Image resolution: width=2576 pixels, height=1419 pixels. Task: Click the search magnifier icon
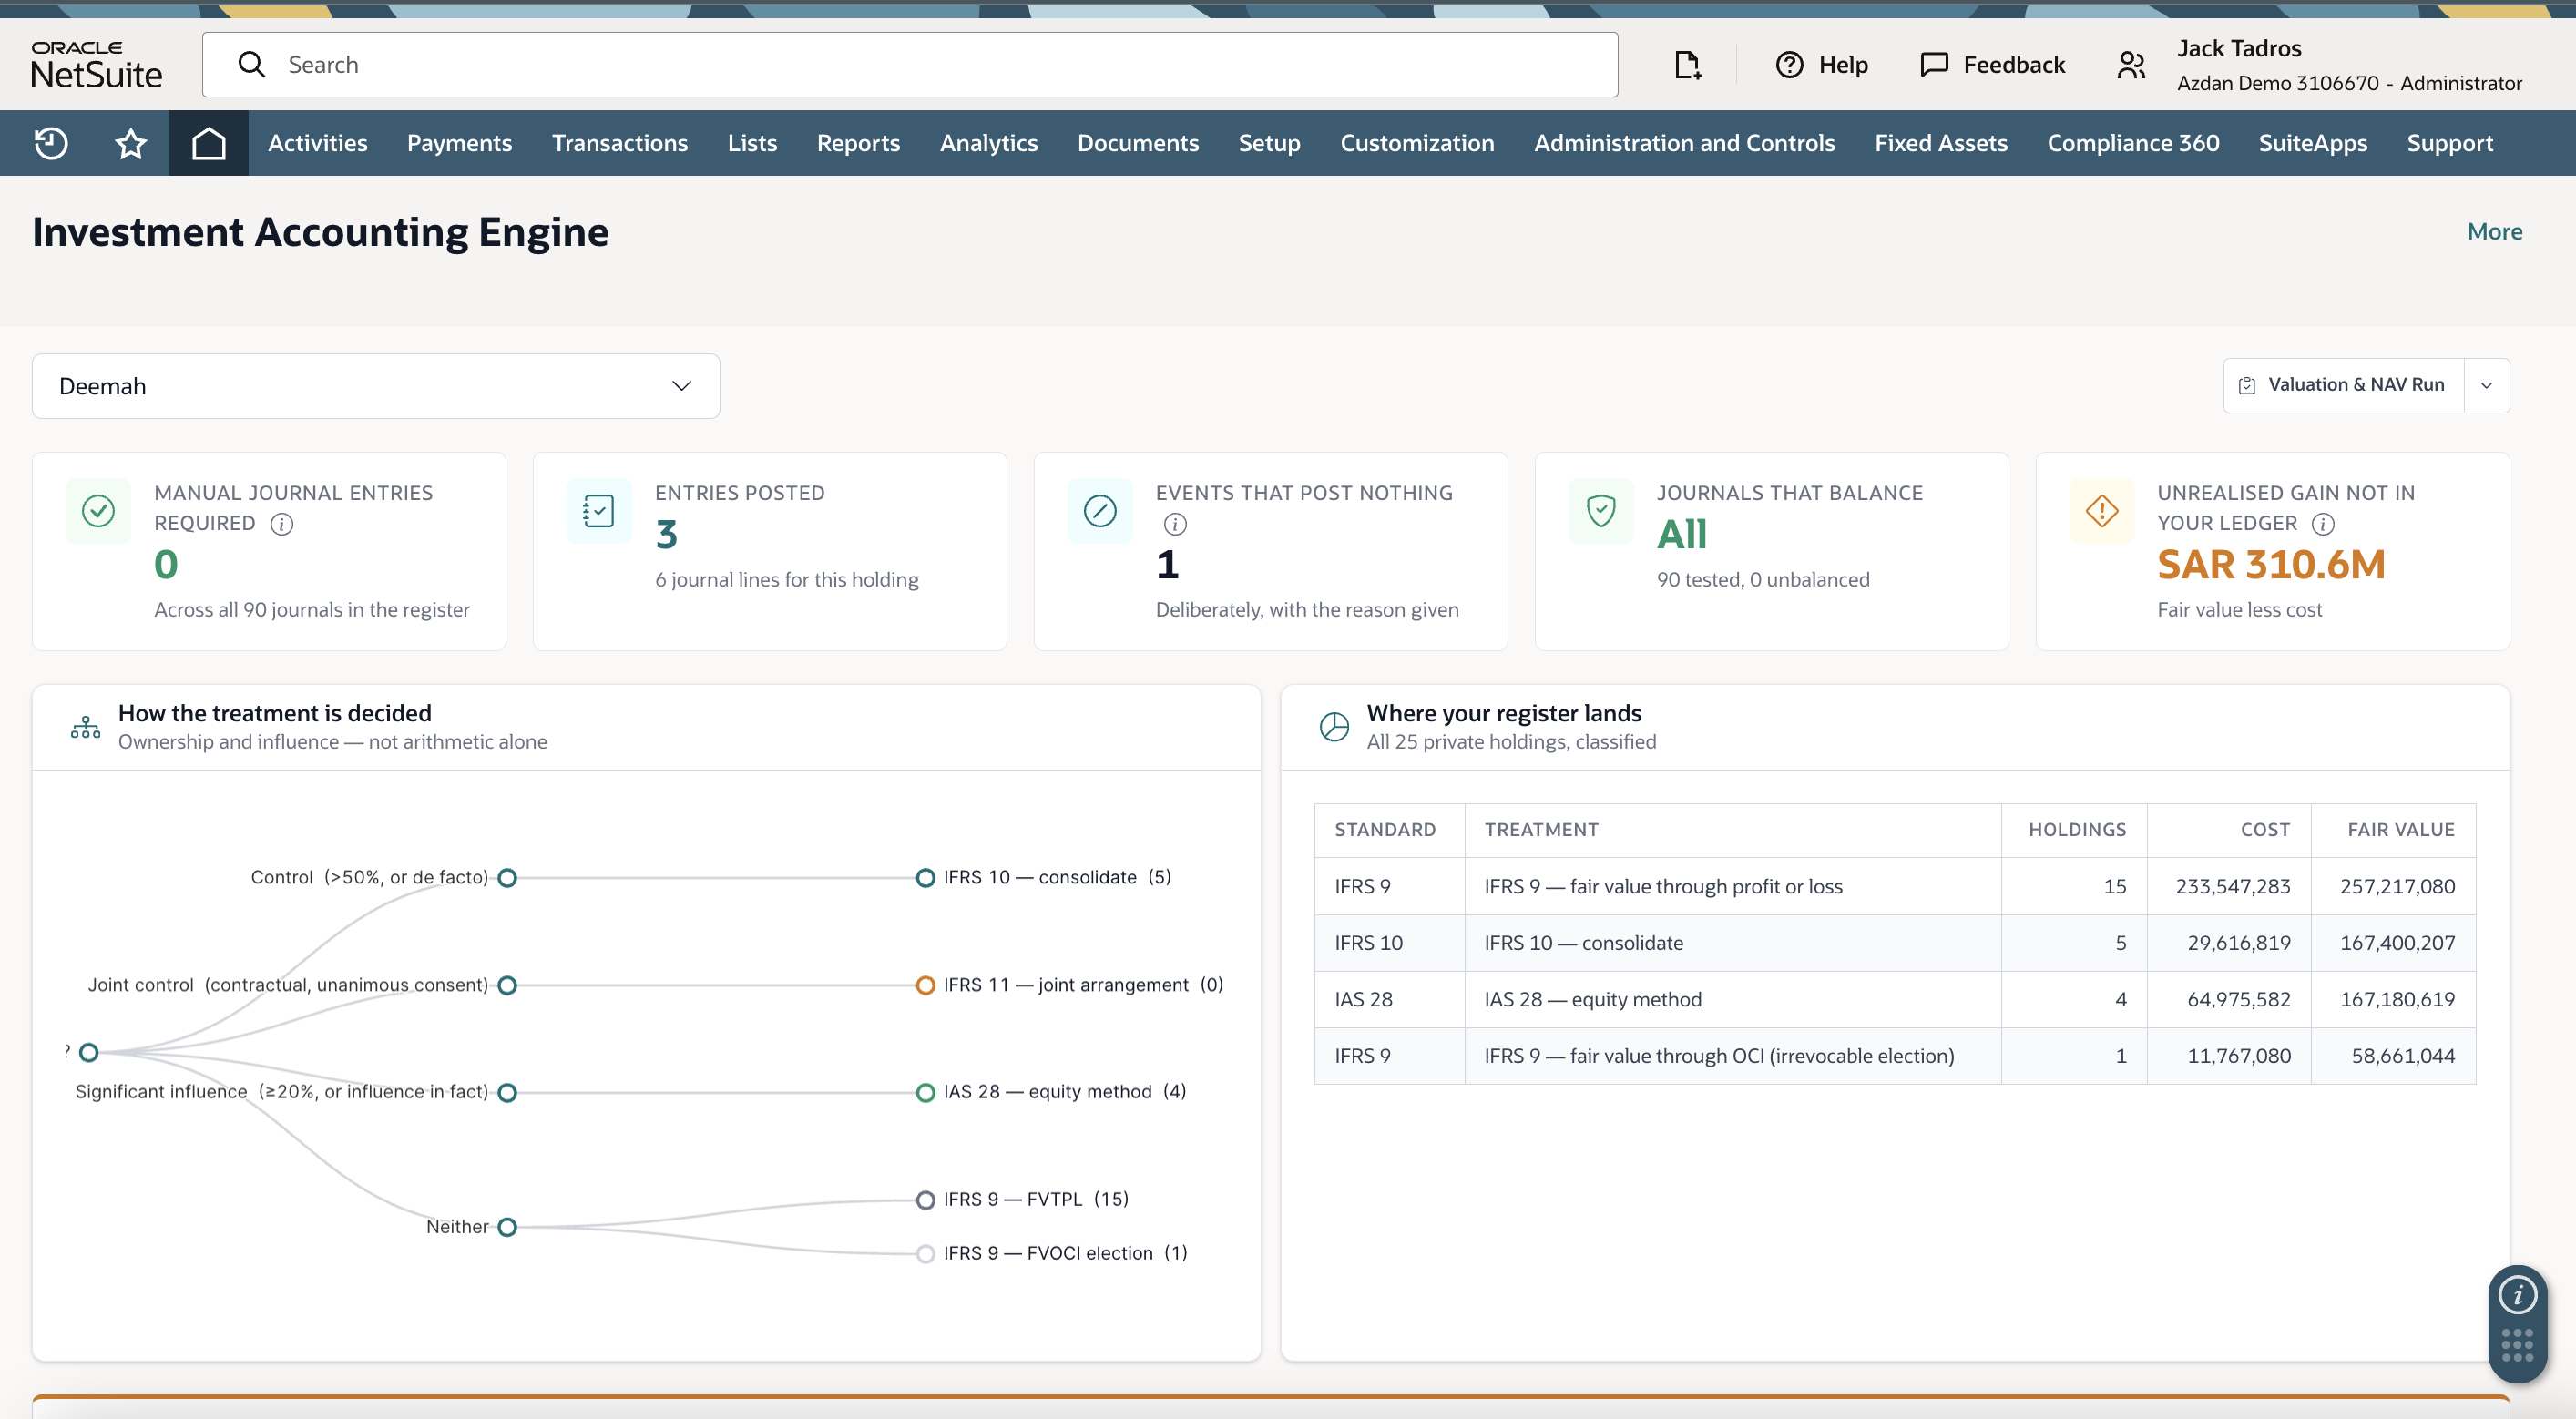(251, 65)
